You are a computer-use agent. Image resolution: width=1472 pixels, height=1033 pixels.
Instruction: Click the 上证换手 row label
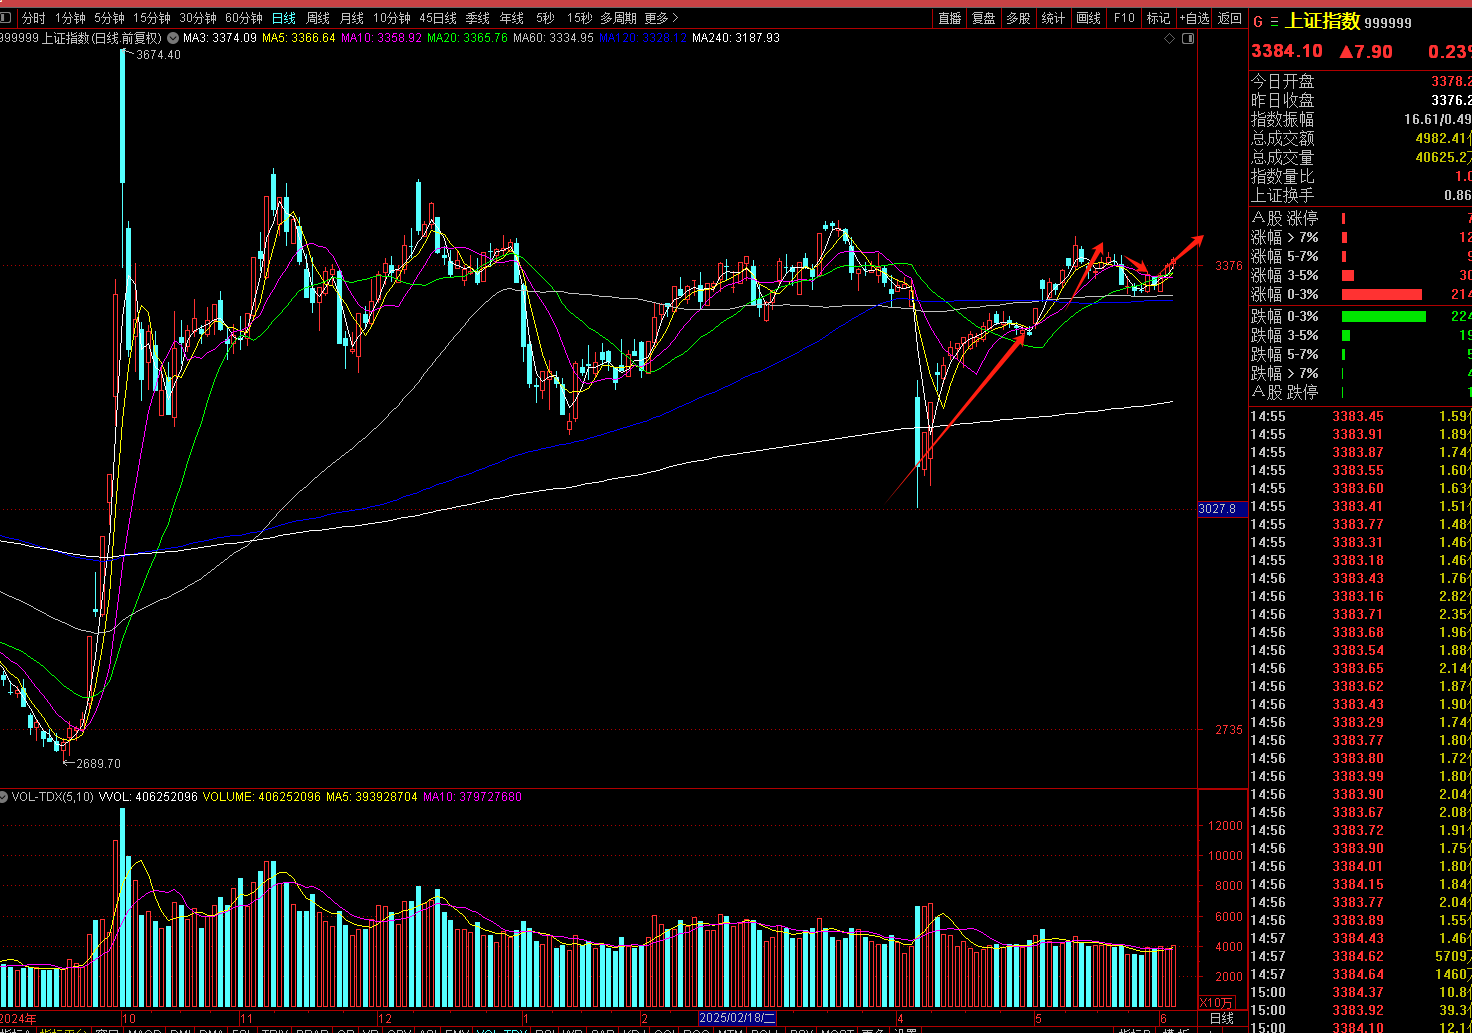click(x=1283, y=195)
